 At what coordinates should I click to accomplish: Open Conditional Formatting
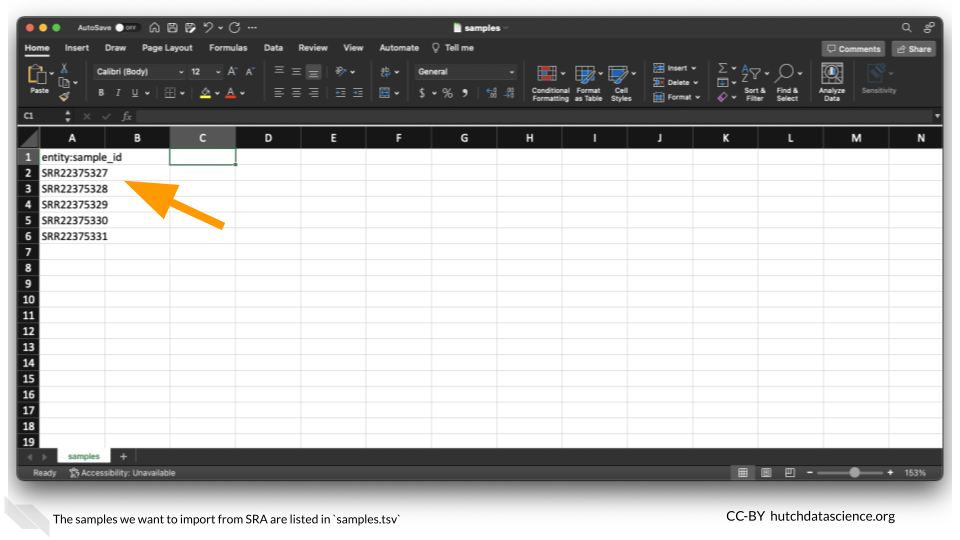[x=550, y=83]
